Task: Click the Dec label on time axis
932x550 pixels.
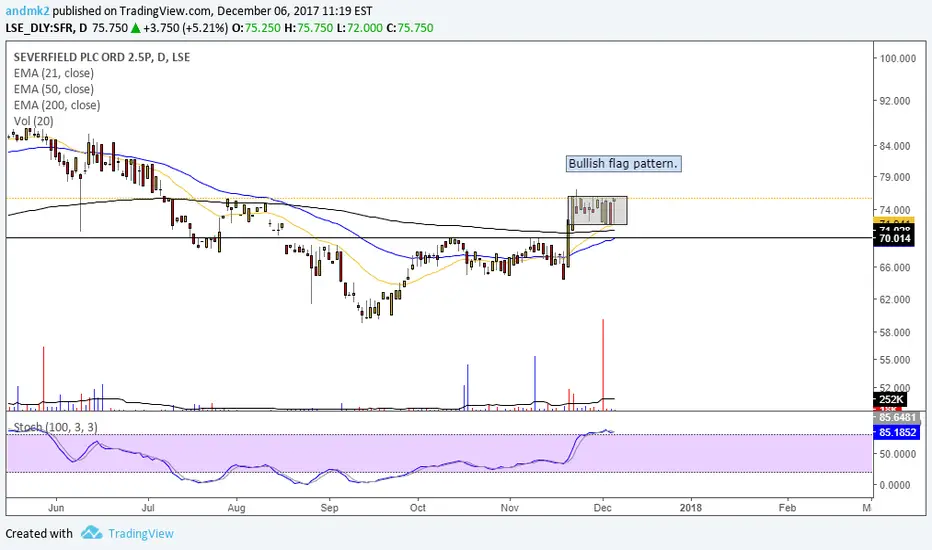Action: point(603,508)
